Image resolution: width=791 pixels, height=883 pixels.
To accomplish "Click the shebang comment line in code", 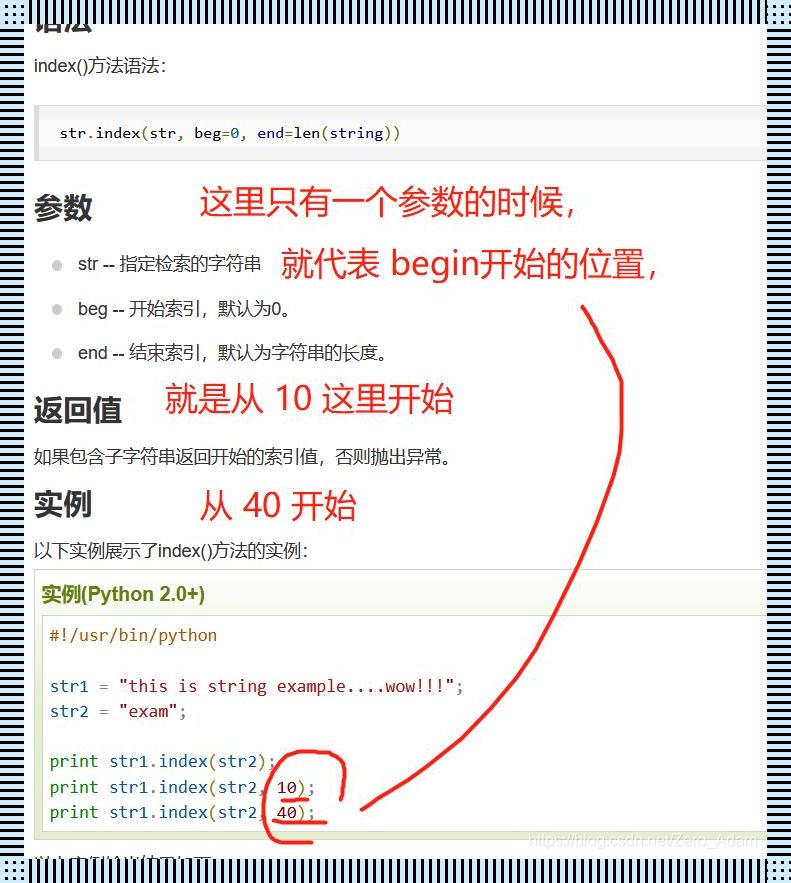I will tap(133, 635).
